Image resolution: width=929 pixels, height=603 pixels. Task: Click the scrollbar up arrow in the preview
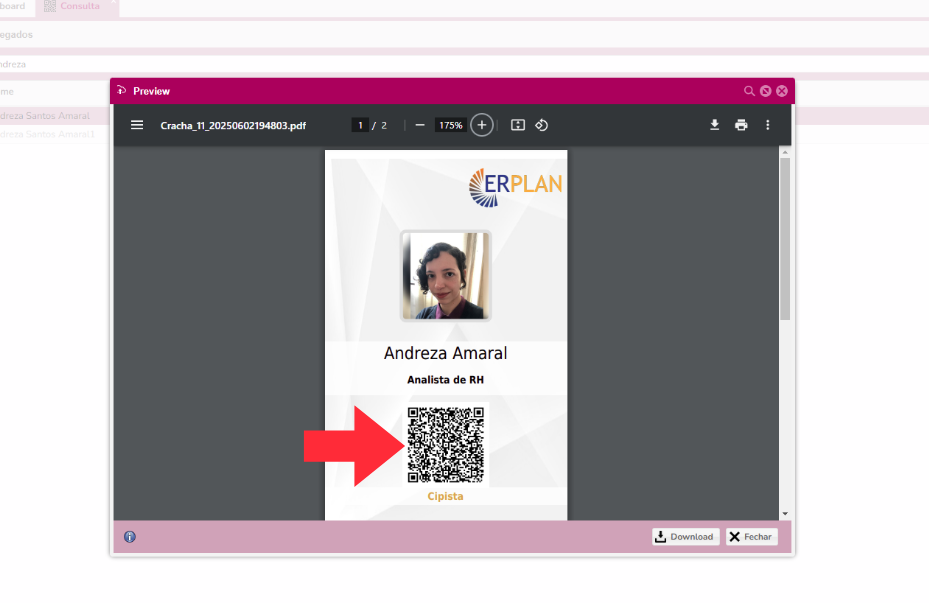click(785, 153)
